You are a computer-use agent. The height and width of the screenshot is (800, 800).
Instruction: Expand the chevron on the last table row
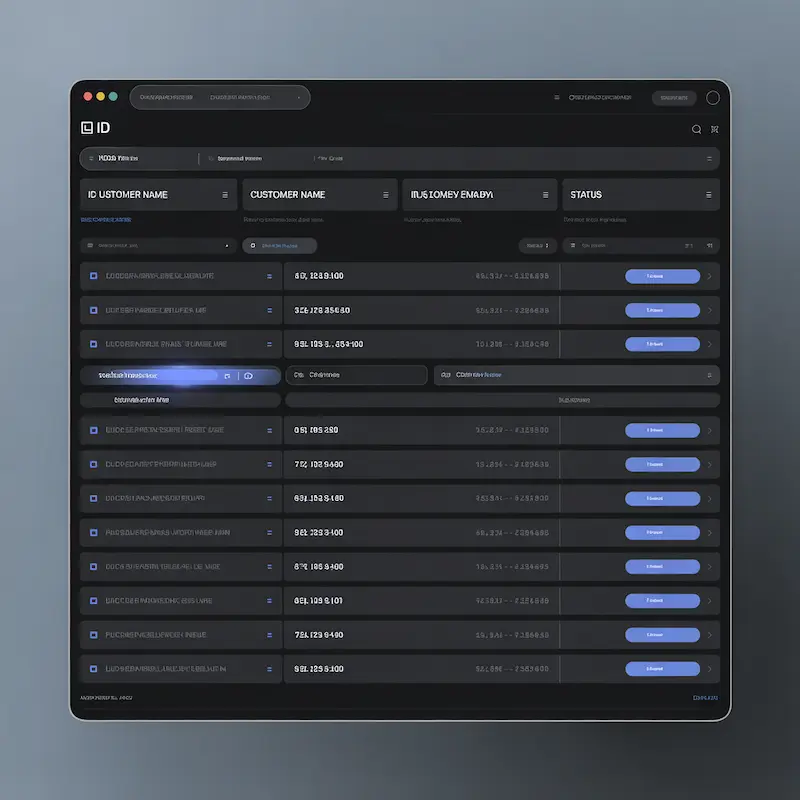(x=709, y=668)
